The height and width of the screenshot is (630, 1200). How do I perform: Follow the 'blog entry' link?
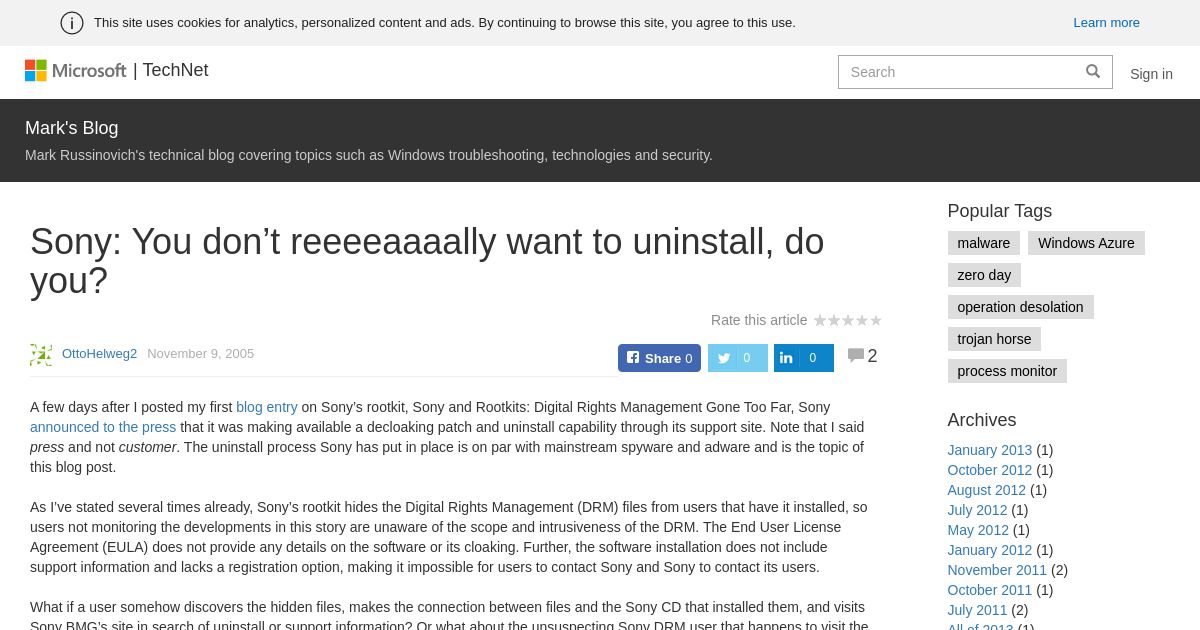pyautogui.click(x=267, y=407)
